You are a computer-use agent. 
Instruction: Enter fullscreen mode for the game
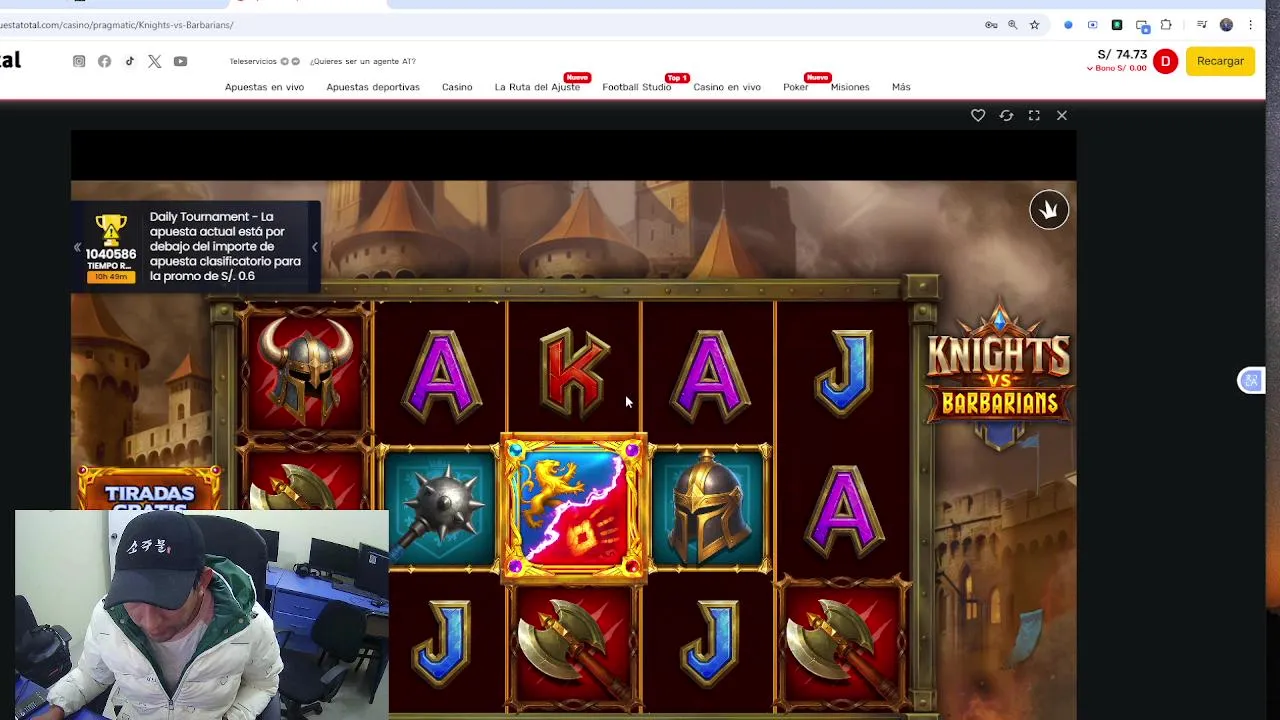click(x=1034, y=116)
